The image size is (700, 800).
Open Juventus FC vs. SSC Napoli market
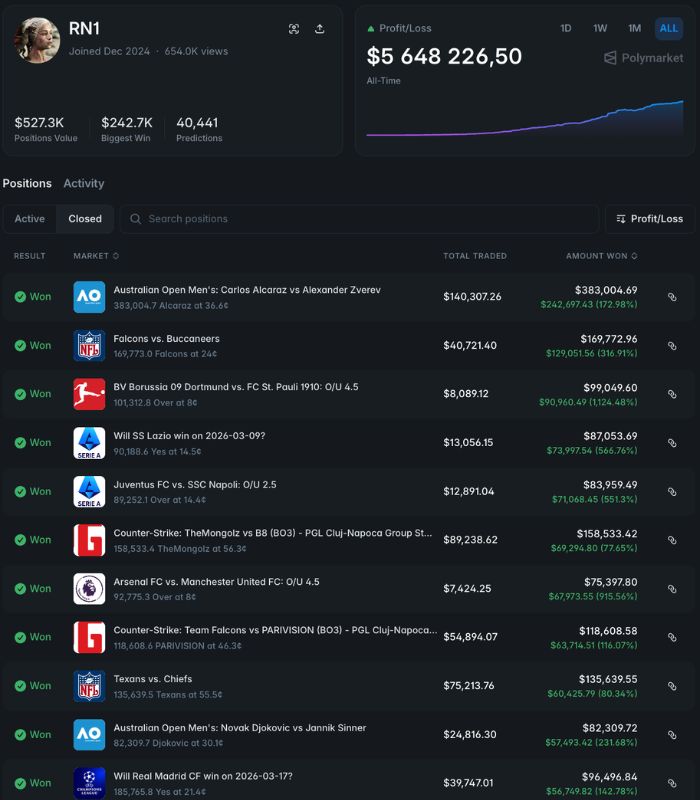[x=195, y=485]
